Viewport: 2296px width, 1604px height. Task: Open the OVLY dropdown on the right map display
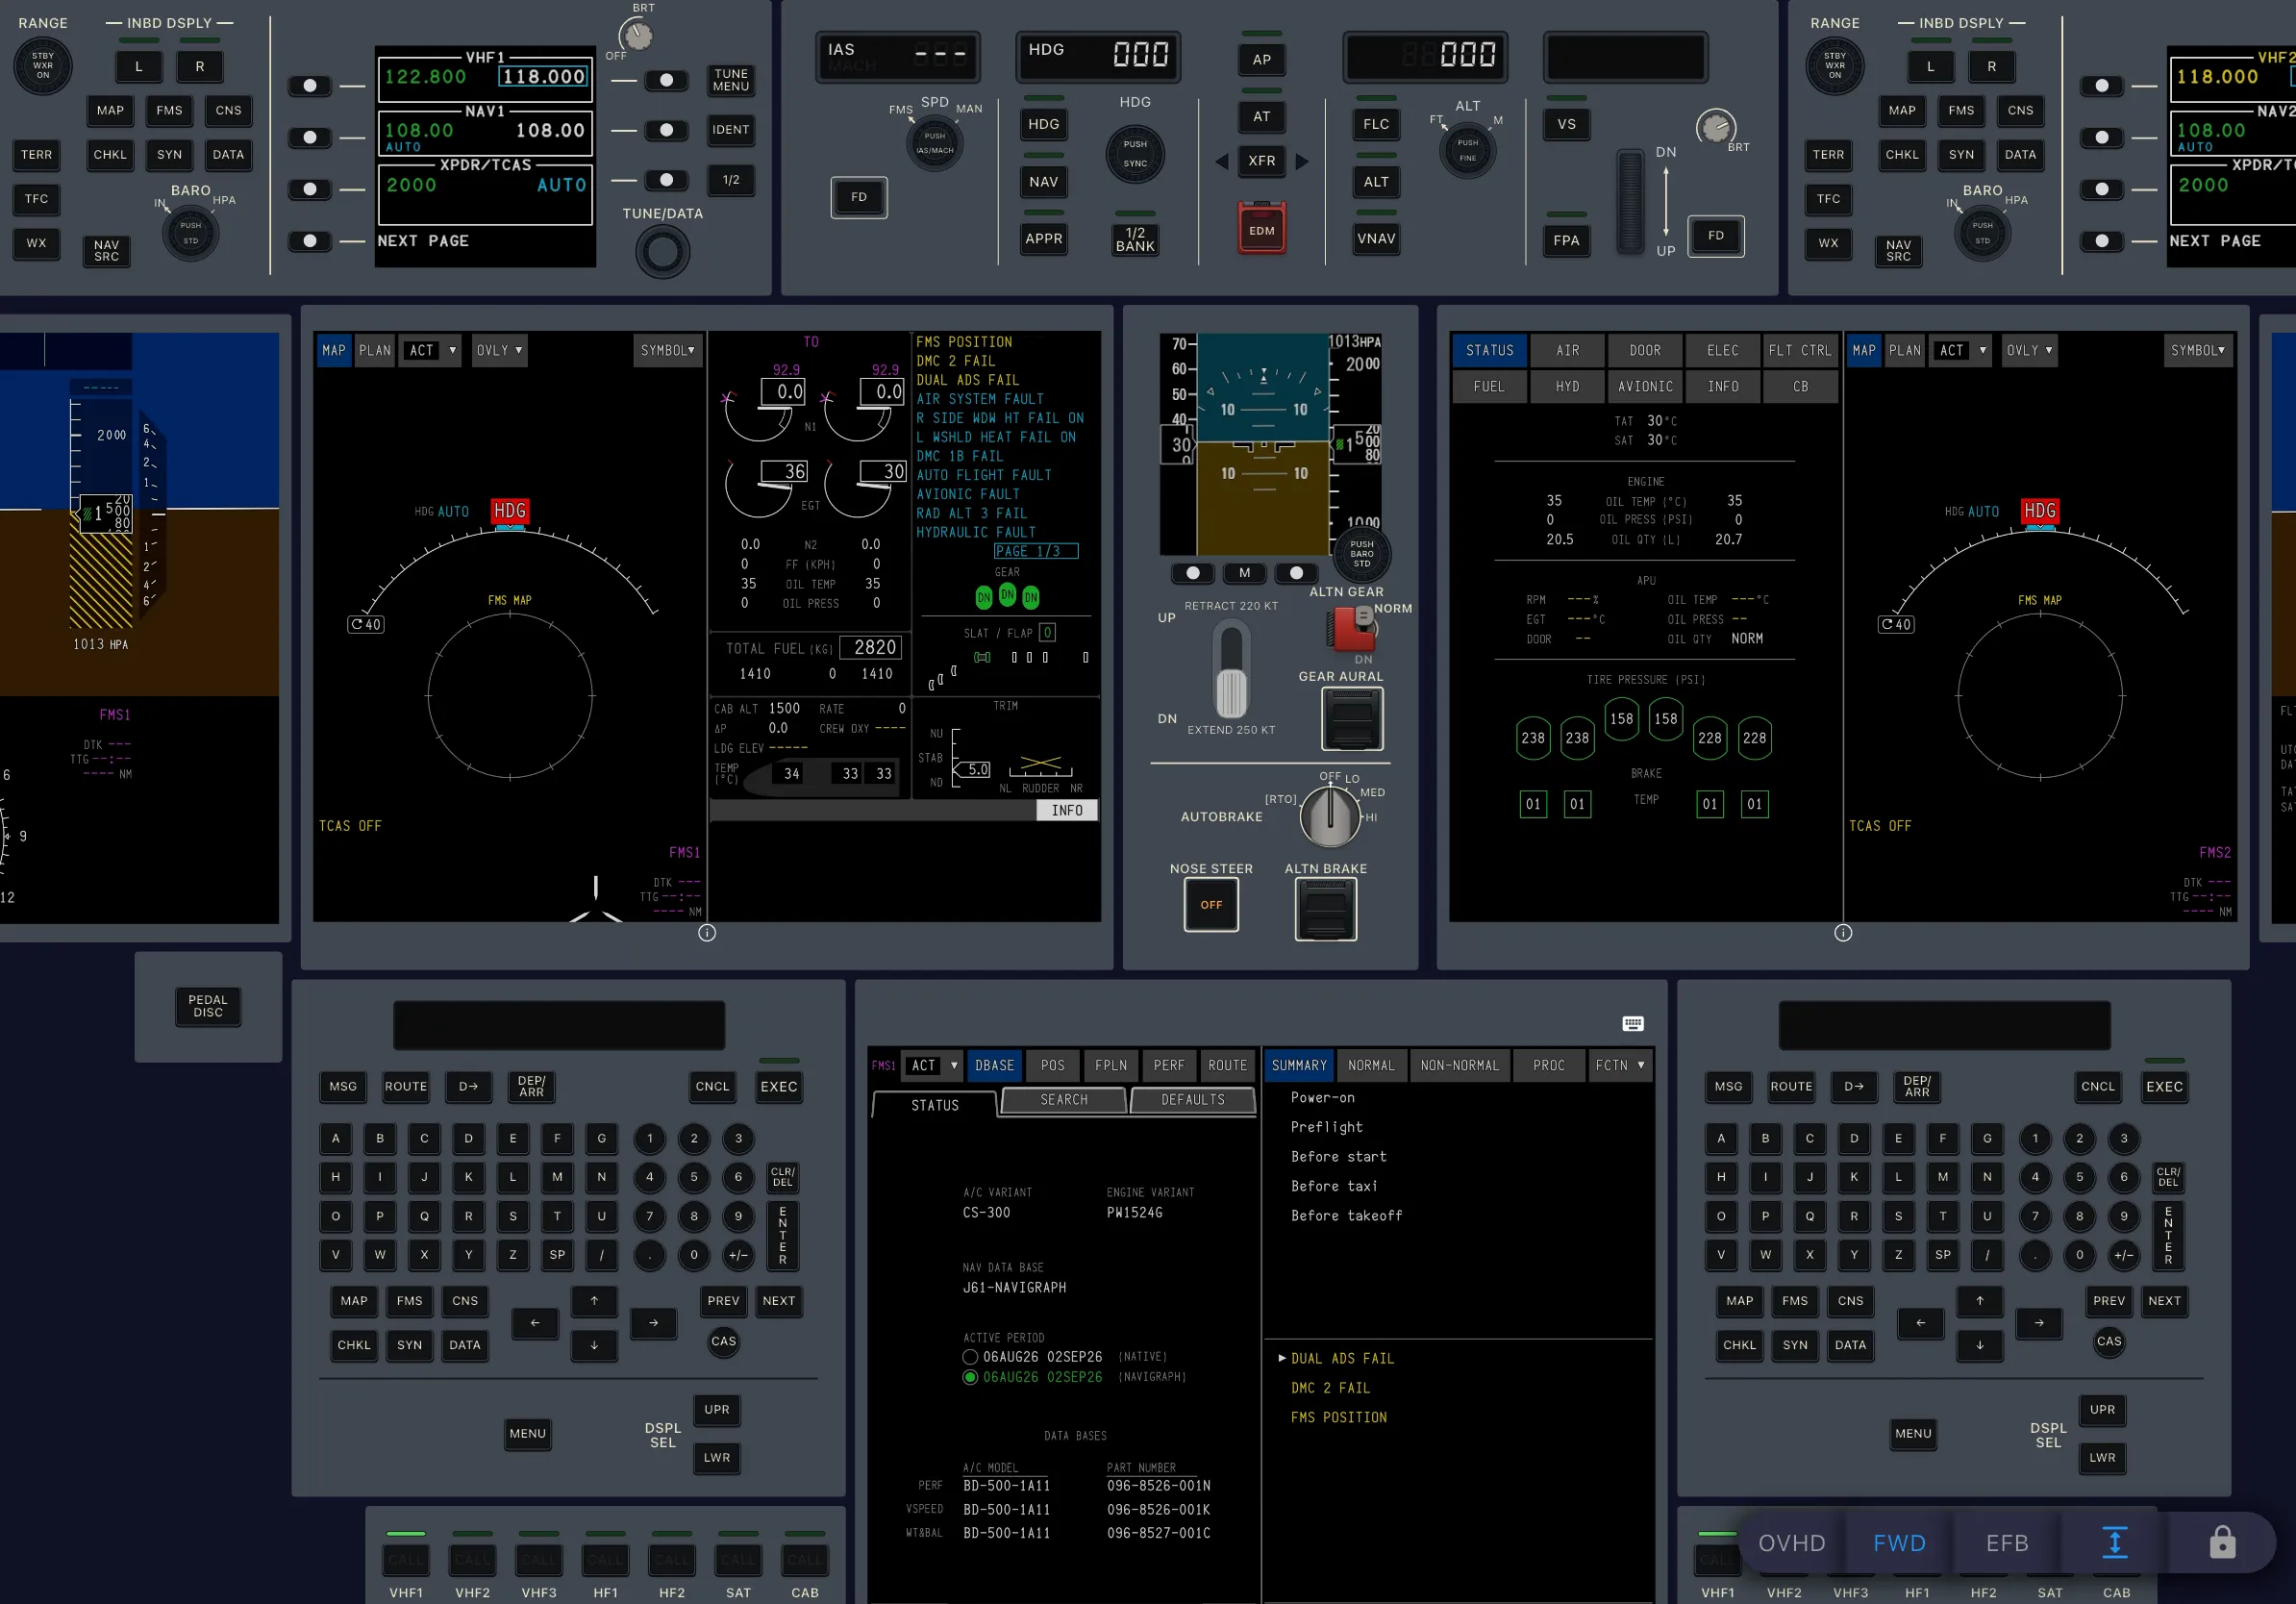[2029, 350]
